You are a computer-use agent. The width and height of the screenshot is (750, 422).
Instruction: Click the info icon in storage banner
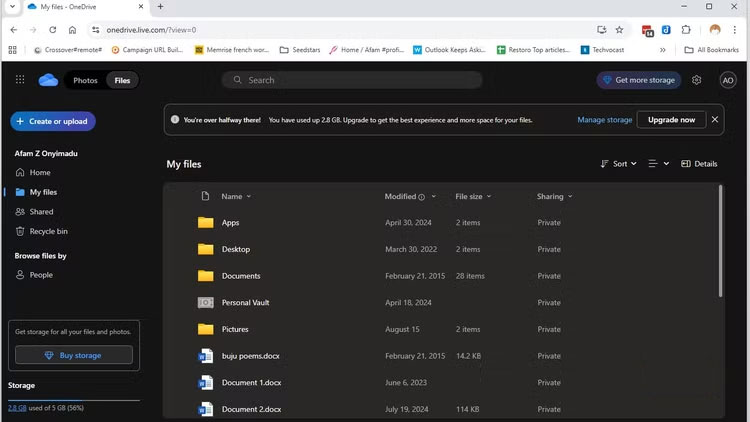[x=175, y=120]
